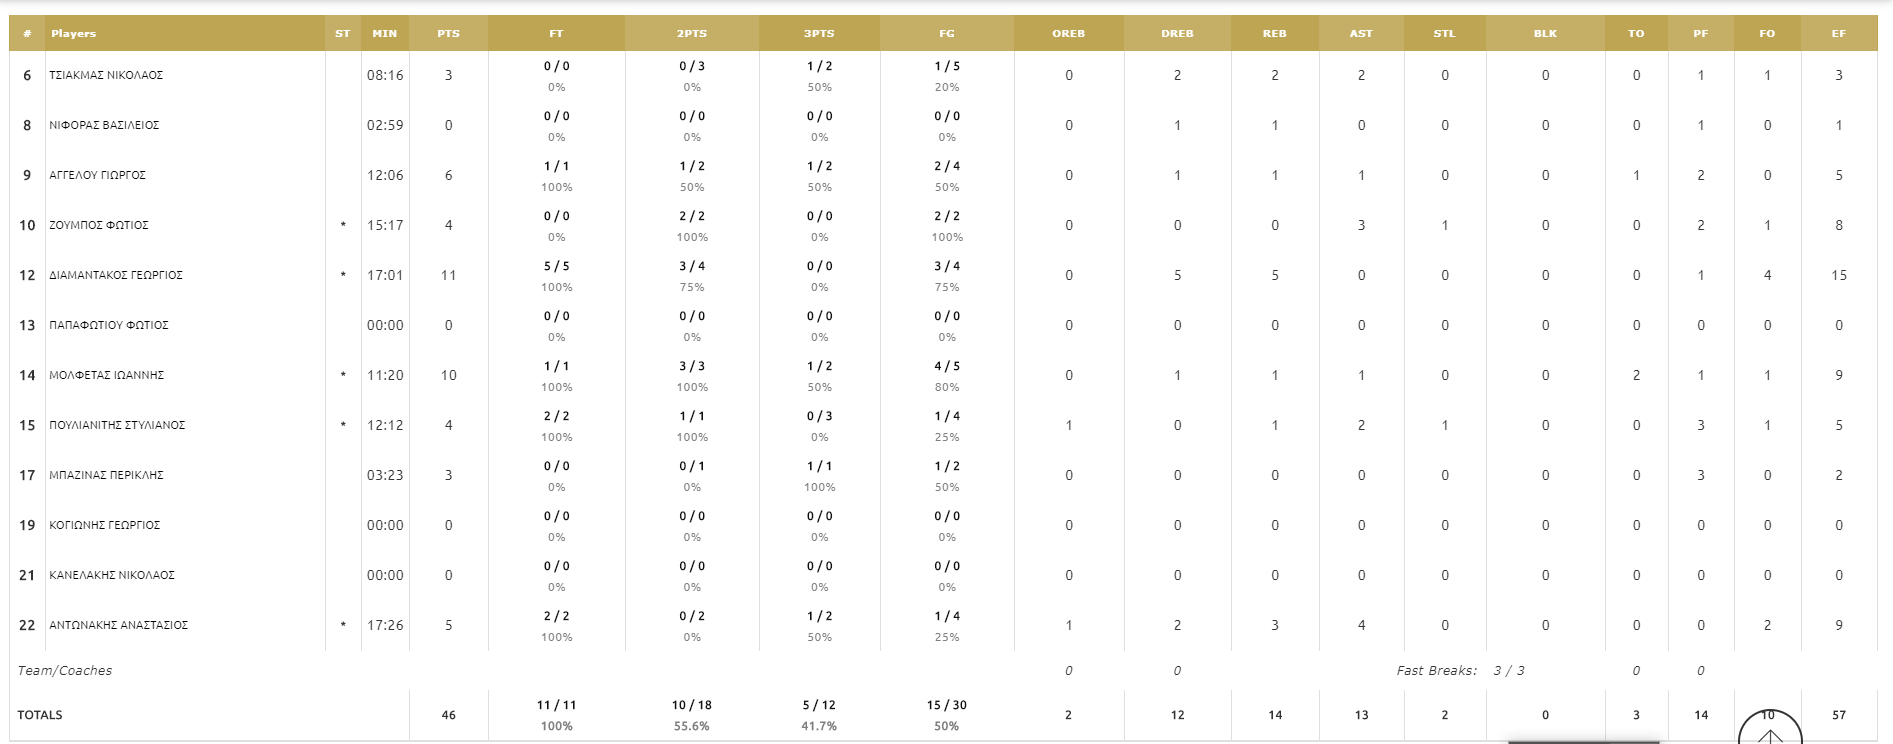This screenshot has height=744, width=1893.
Task: Click the Team/Coaches row label
Action: (x=65, y=671)
